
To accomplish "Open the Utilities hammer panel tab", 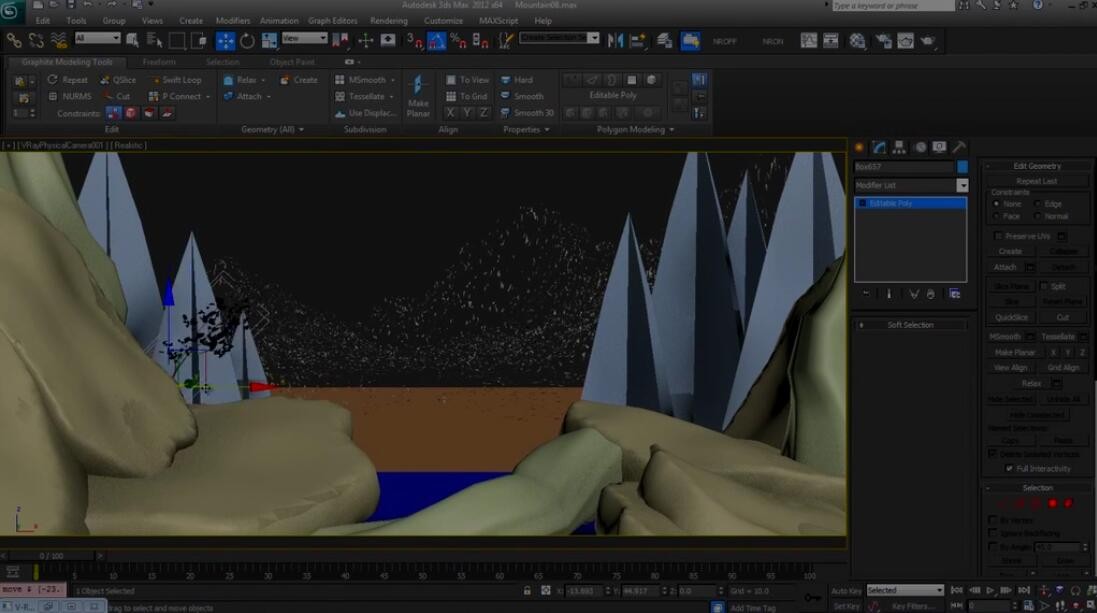I will (959, 147).
